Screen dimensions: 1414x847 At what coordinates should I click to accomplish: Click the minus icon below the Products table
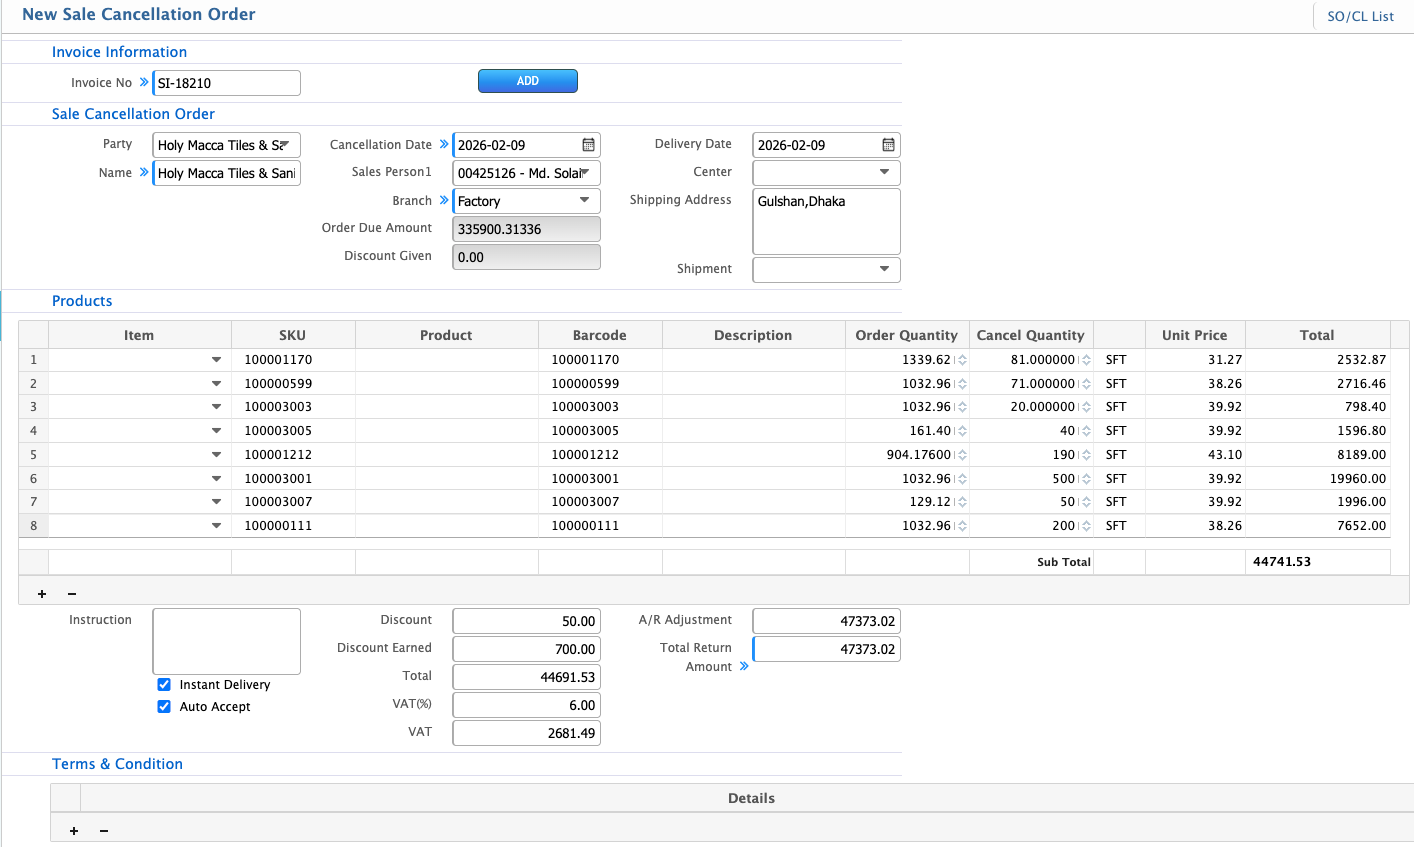72,594
